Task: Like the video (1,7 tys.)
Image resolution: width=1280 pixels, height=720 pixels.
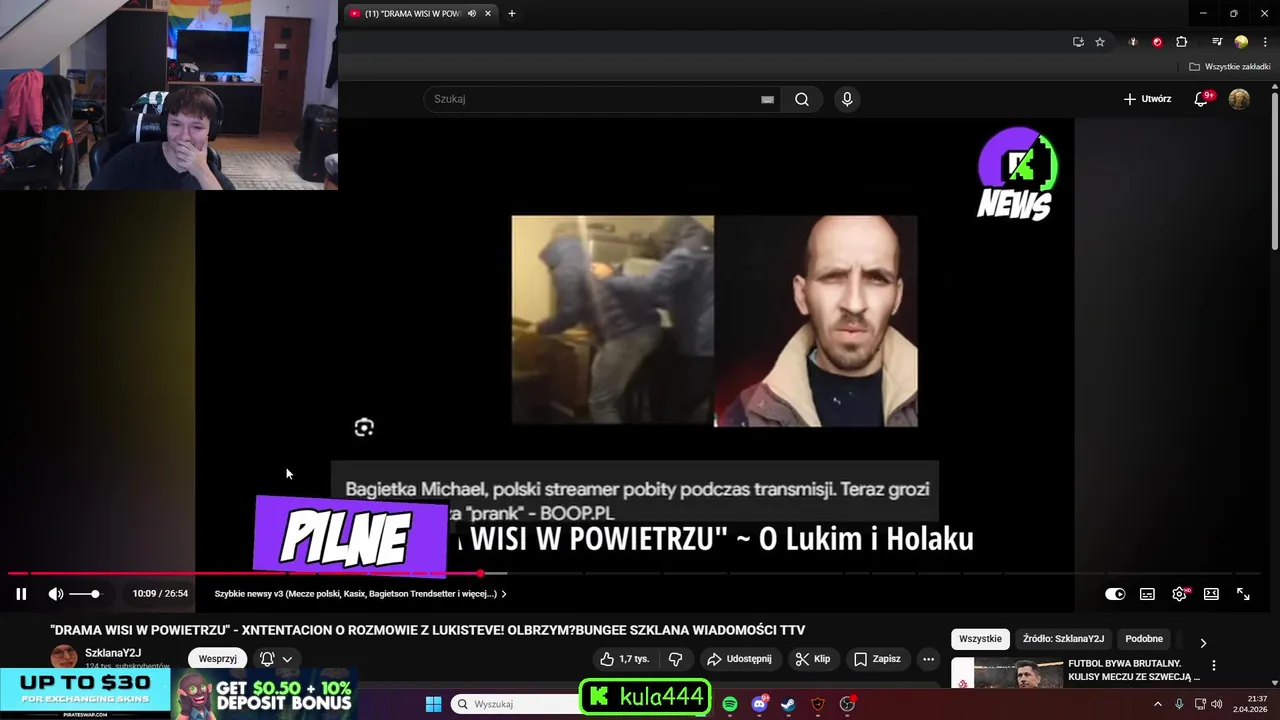Action: click(624, 659)
